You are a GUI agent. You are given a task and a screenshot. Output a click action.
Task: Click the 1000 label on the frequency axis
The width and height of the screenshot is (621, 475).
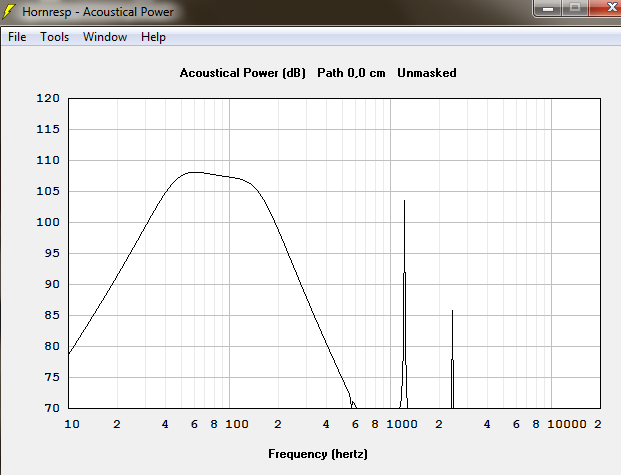click(402, 424)
